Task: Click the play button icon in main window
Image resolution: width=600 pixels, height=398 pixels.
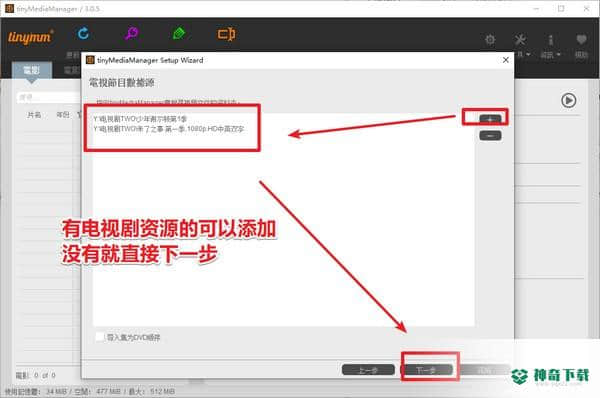Action: point(569,100)
